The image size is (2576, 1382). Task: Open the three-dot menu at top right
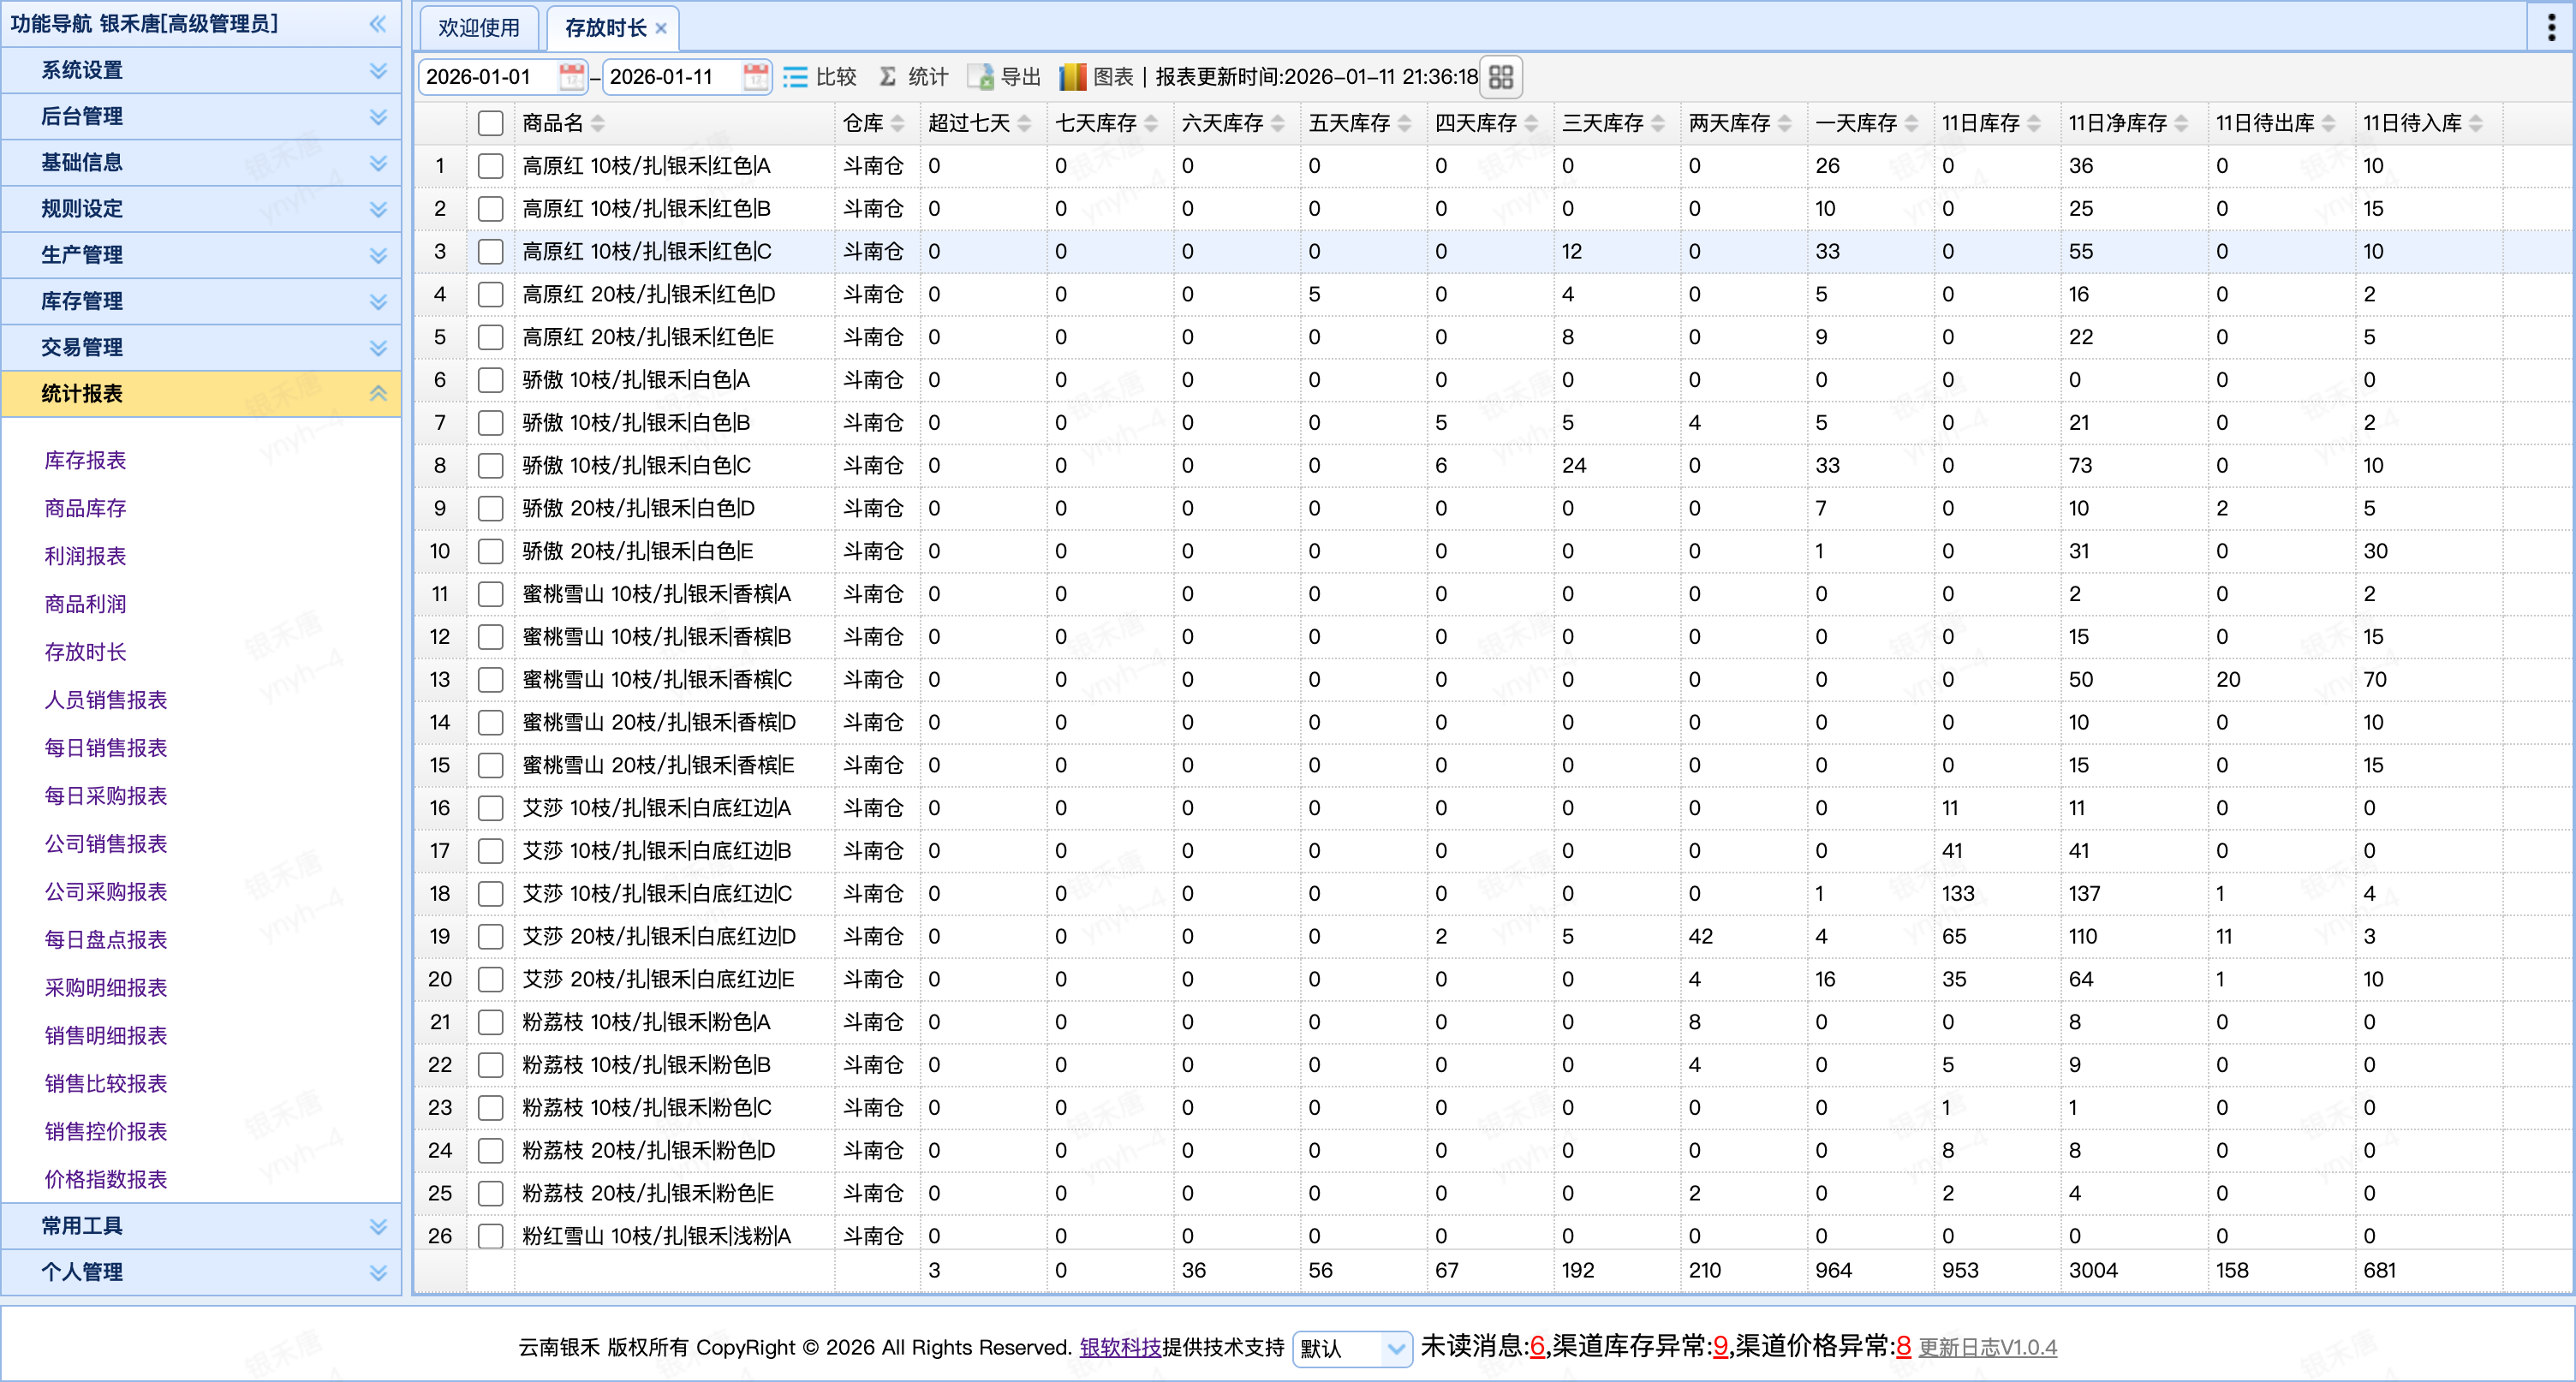coord(2551,27)
